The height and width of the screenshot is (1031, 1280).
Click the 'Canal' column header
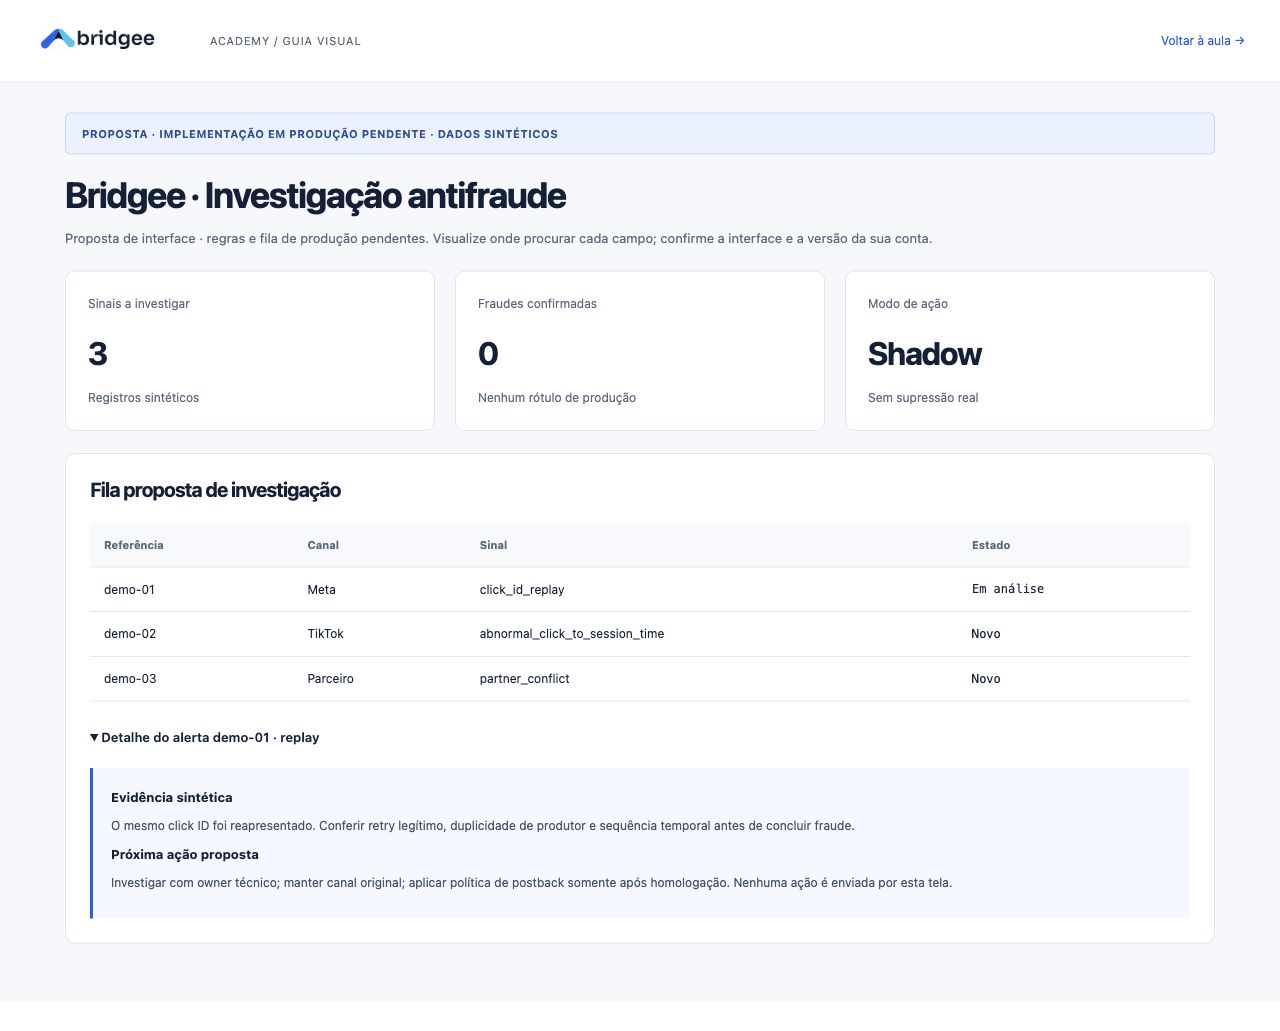pos(323,545)
